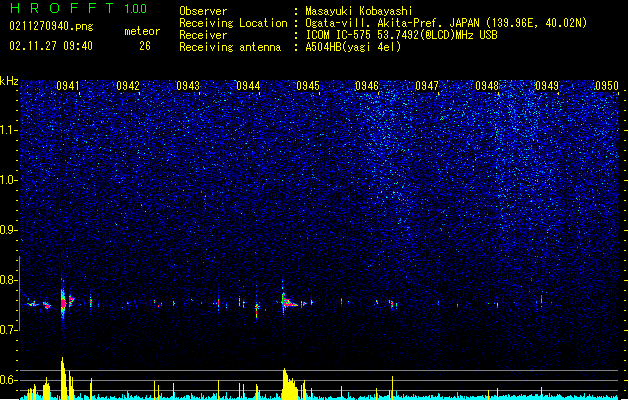The height and width of the screenshot is (400, 629).
Task: Click the date stamp 02.11.27 09:40
Action: pos(51,46)
